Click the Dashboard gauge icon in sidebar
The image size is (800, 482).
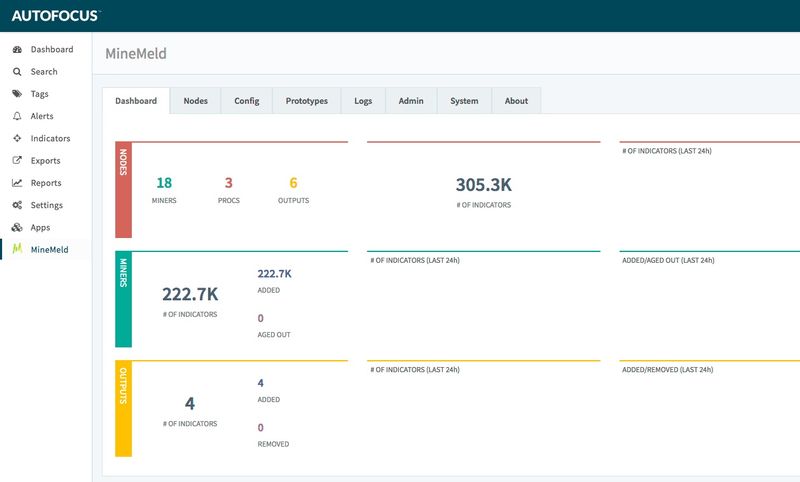[x=17, y=49]
